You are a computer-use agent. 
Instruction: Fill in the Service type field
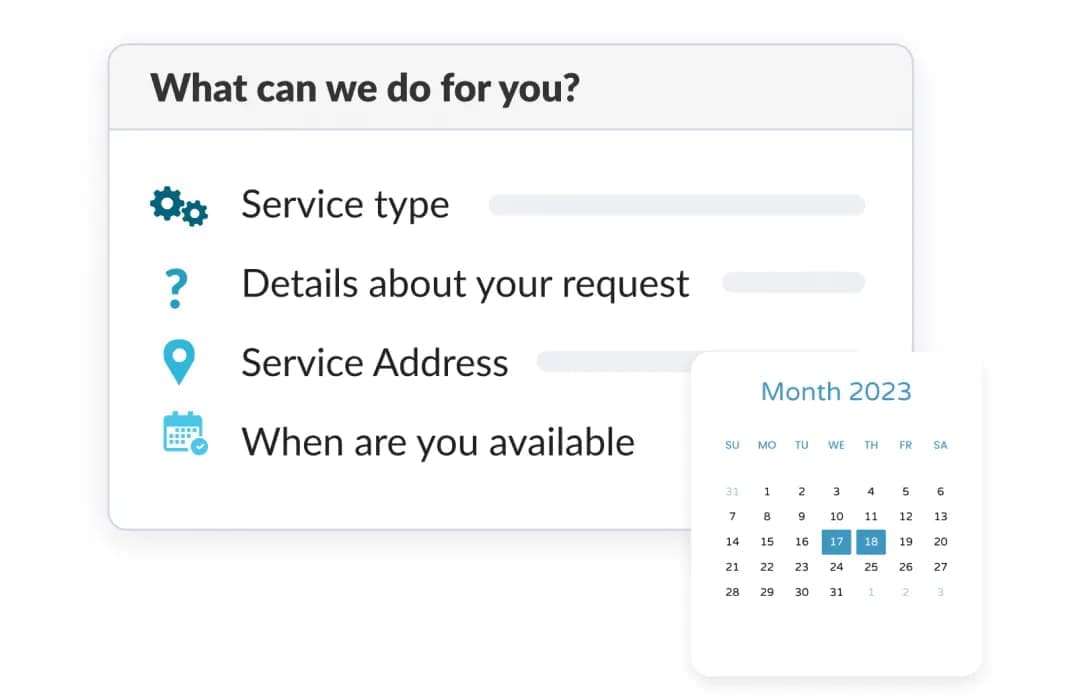pyautogui.click(x=676, y=205)
